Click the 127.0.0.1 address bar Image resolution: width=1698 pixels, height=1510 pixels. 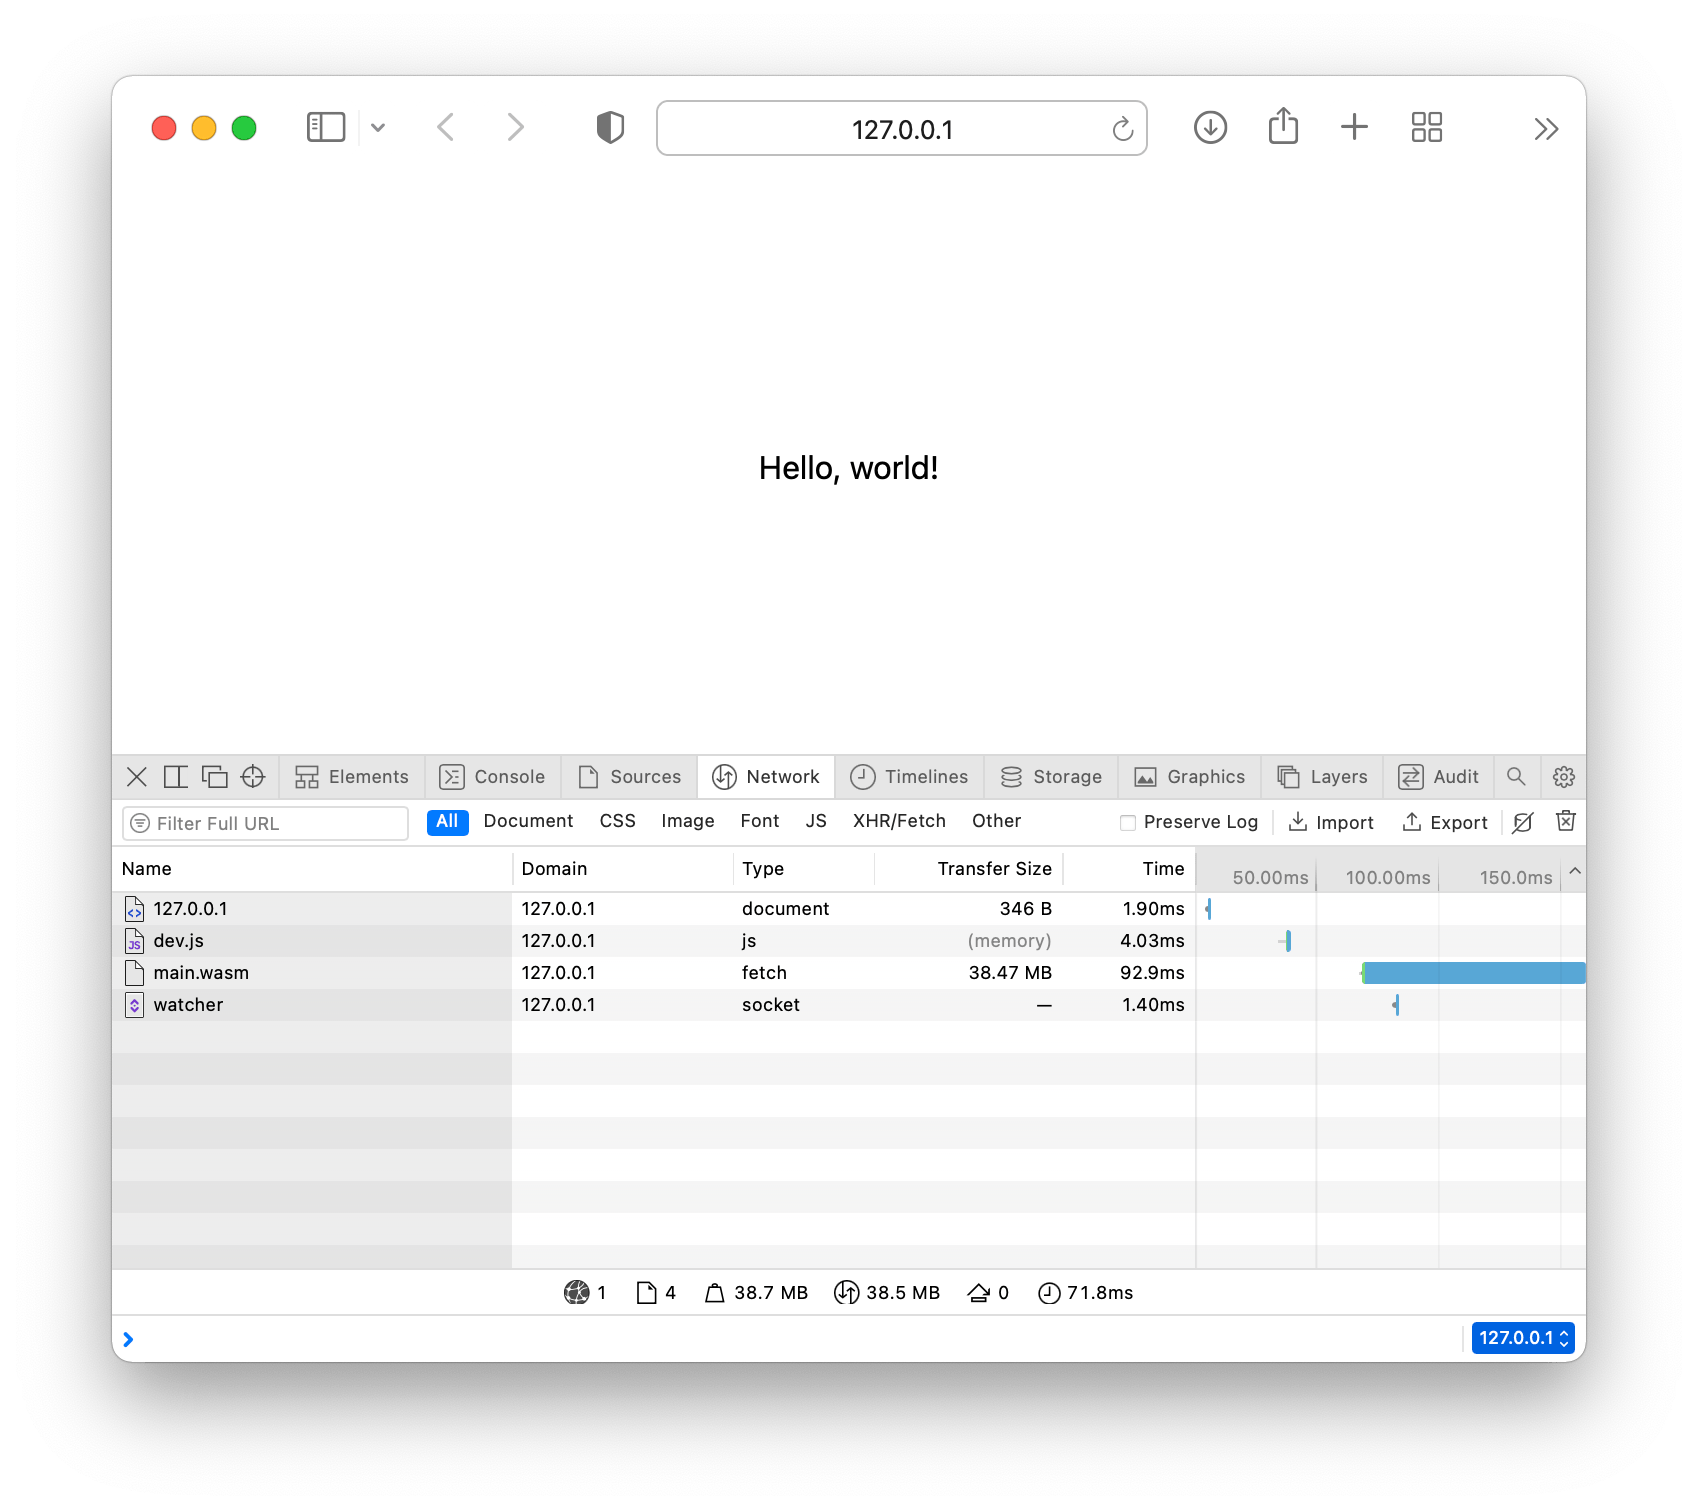click(x=901, y=128)
